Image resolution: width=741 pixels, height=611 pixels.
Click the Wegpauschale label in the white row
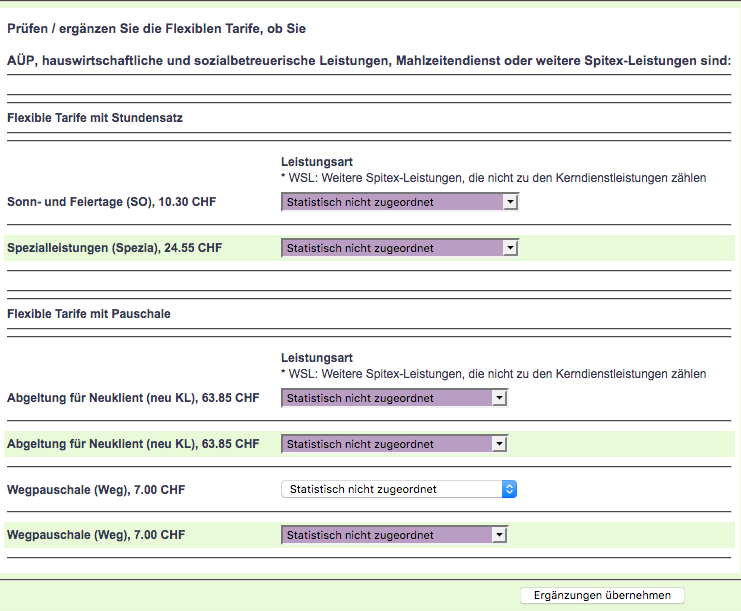point(96,490)
